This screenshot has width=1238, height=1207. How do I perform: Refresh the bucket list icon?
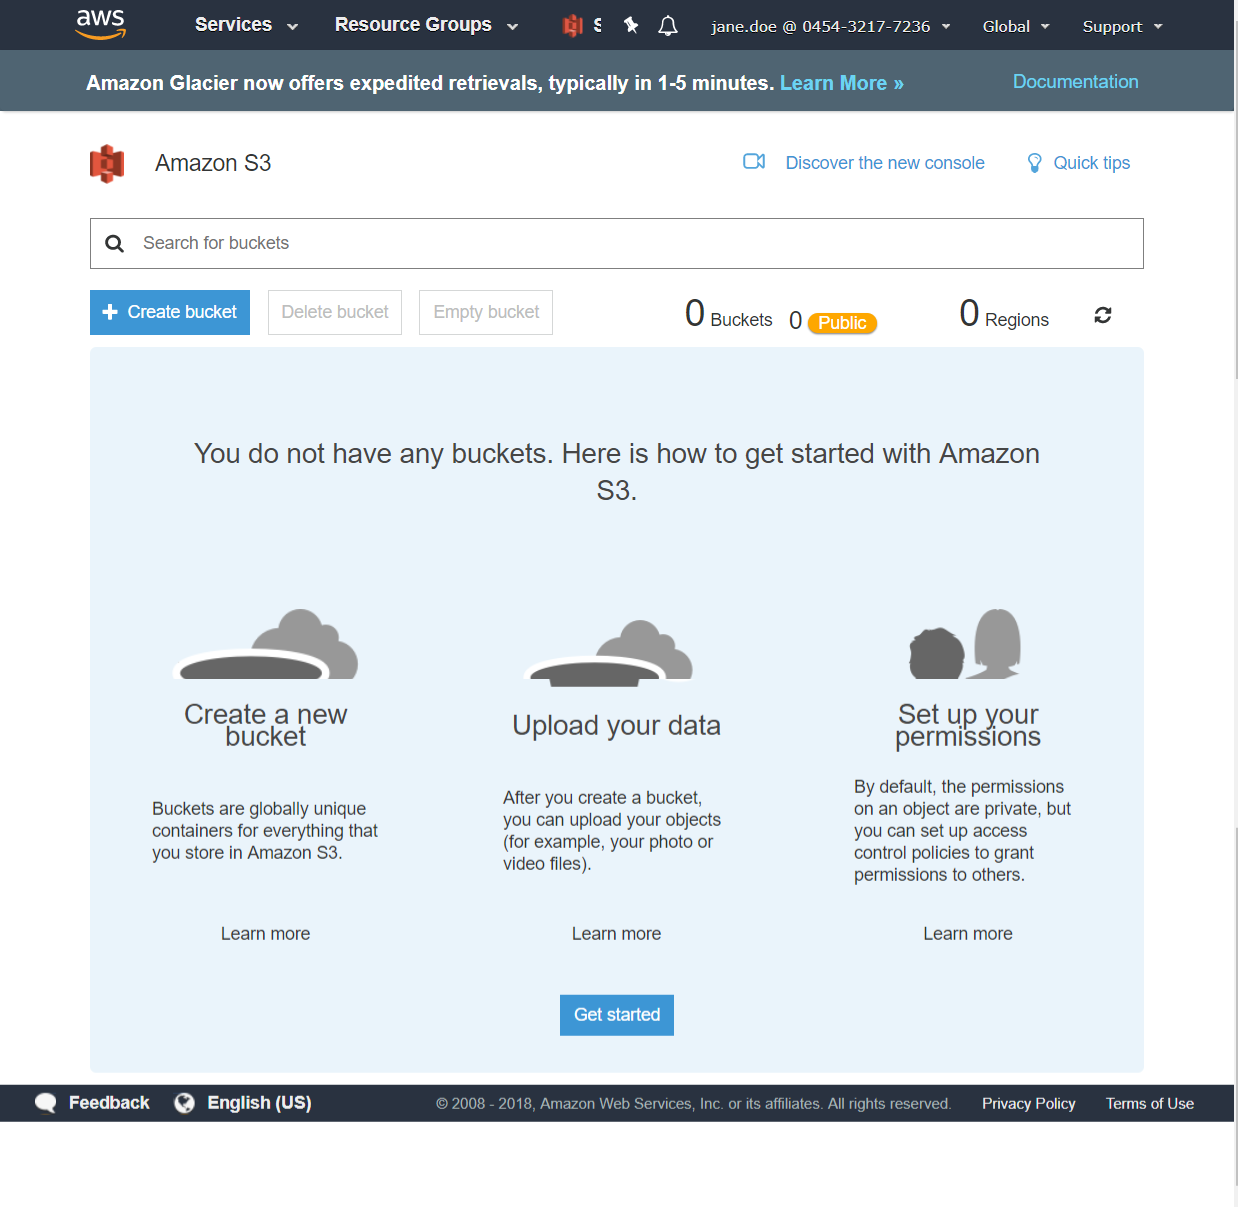point(1103,315)
